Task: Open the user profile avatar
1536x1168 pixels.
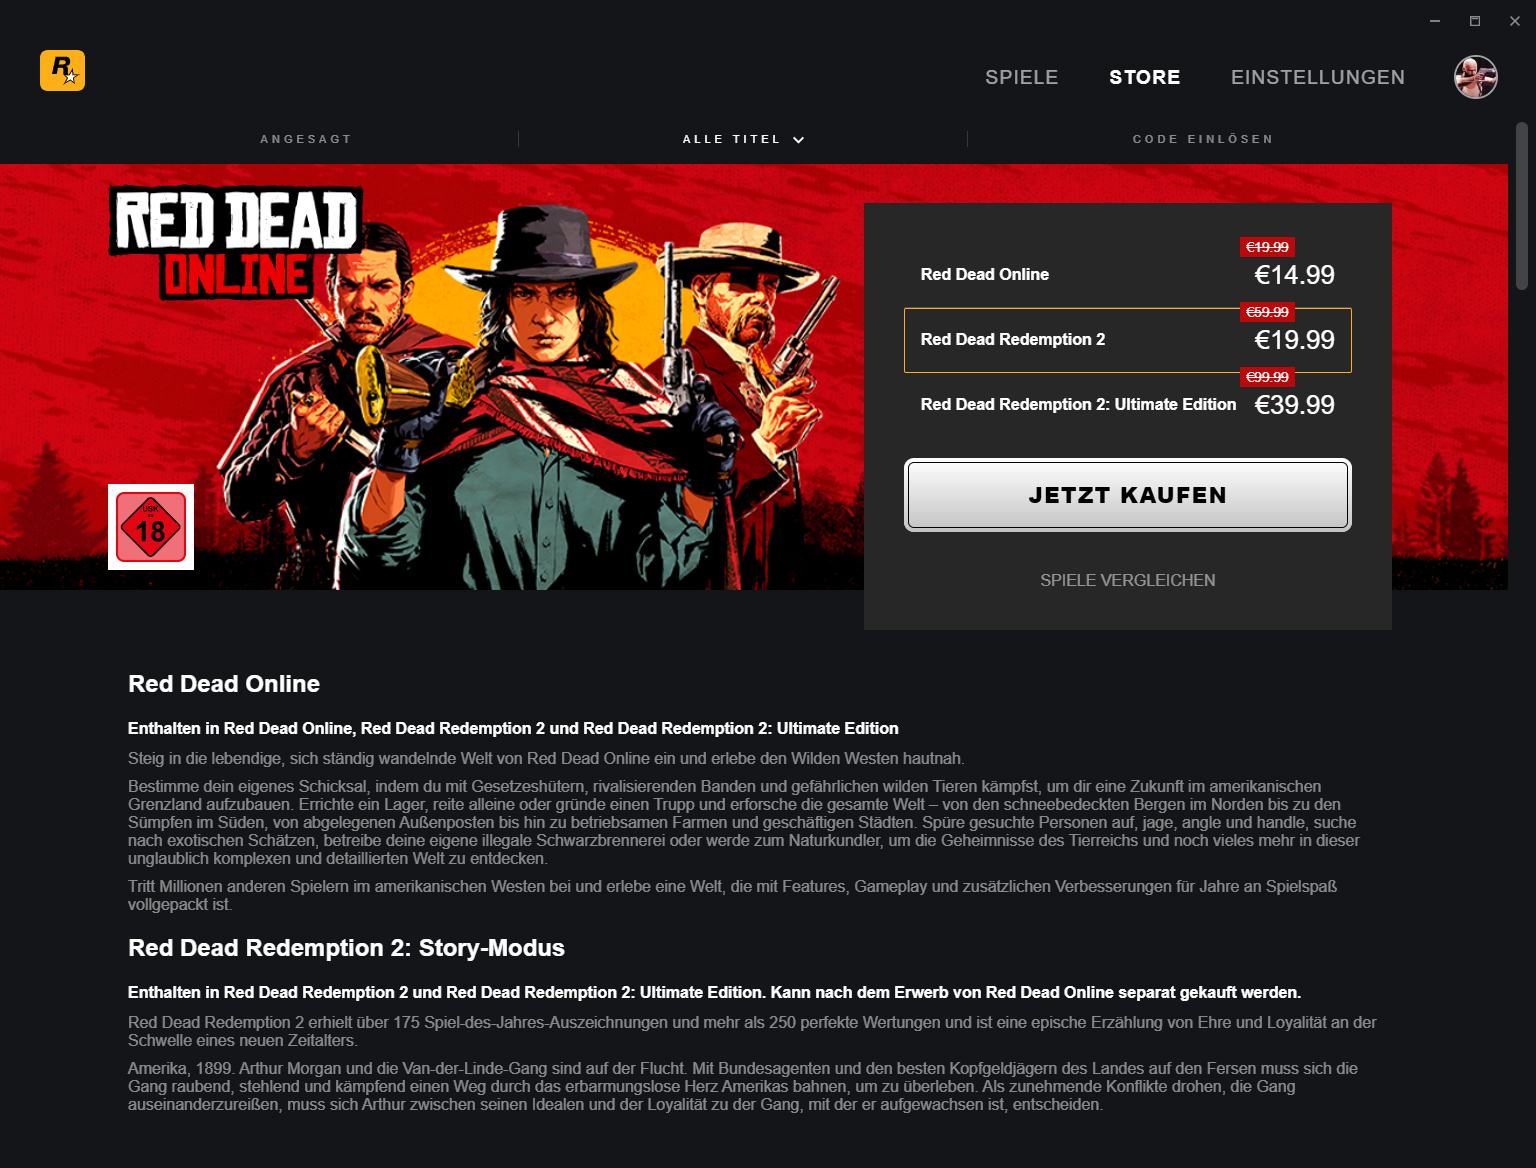Action: [1475, 77]
